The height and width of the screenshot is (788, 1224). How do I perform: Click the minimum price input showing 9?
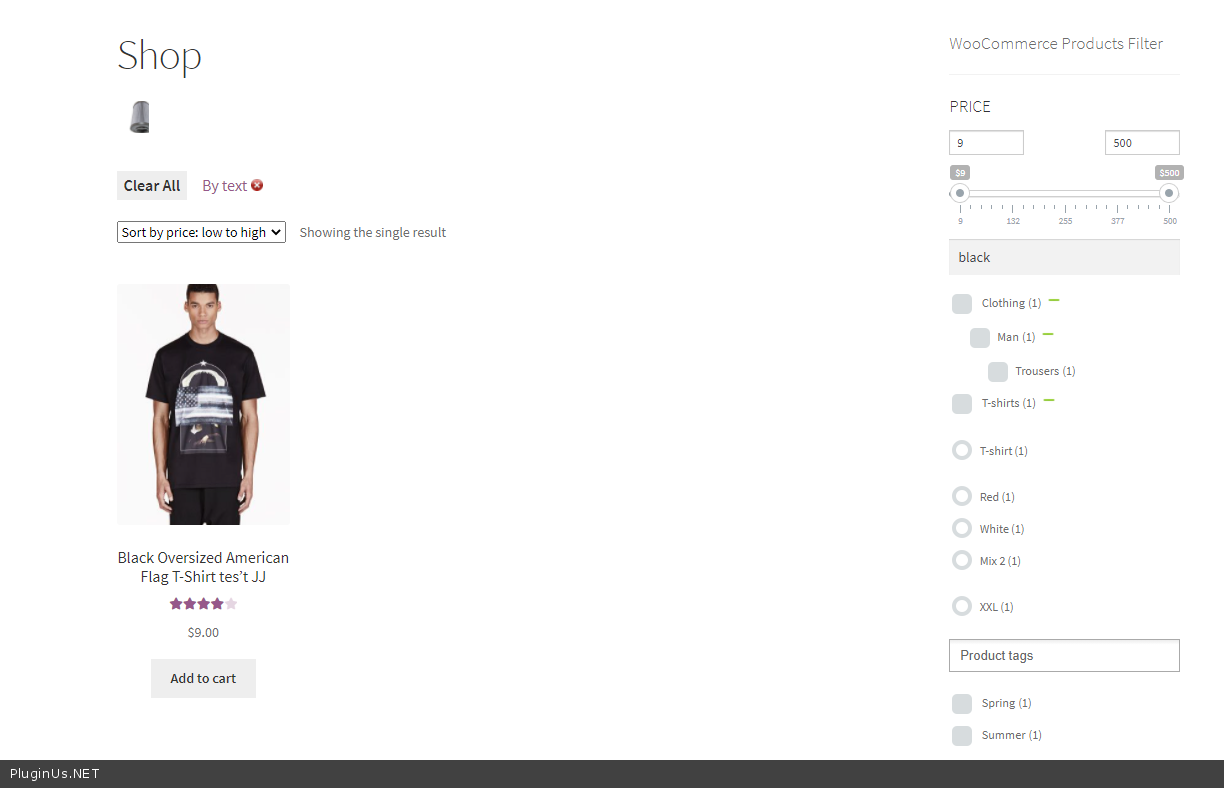(x=986, y=143)
